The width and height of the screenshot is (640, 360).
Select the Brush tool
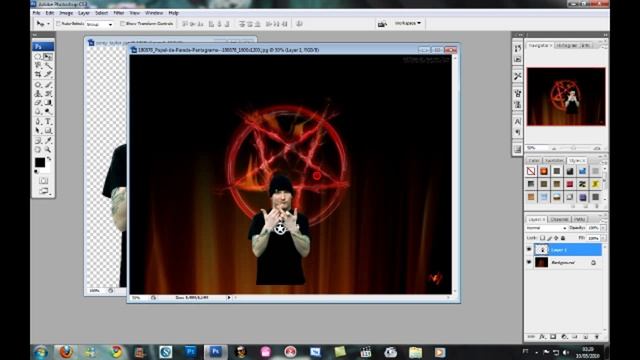[48, 84]
